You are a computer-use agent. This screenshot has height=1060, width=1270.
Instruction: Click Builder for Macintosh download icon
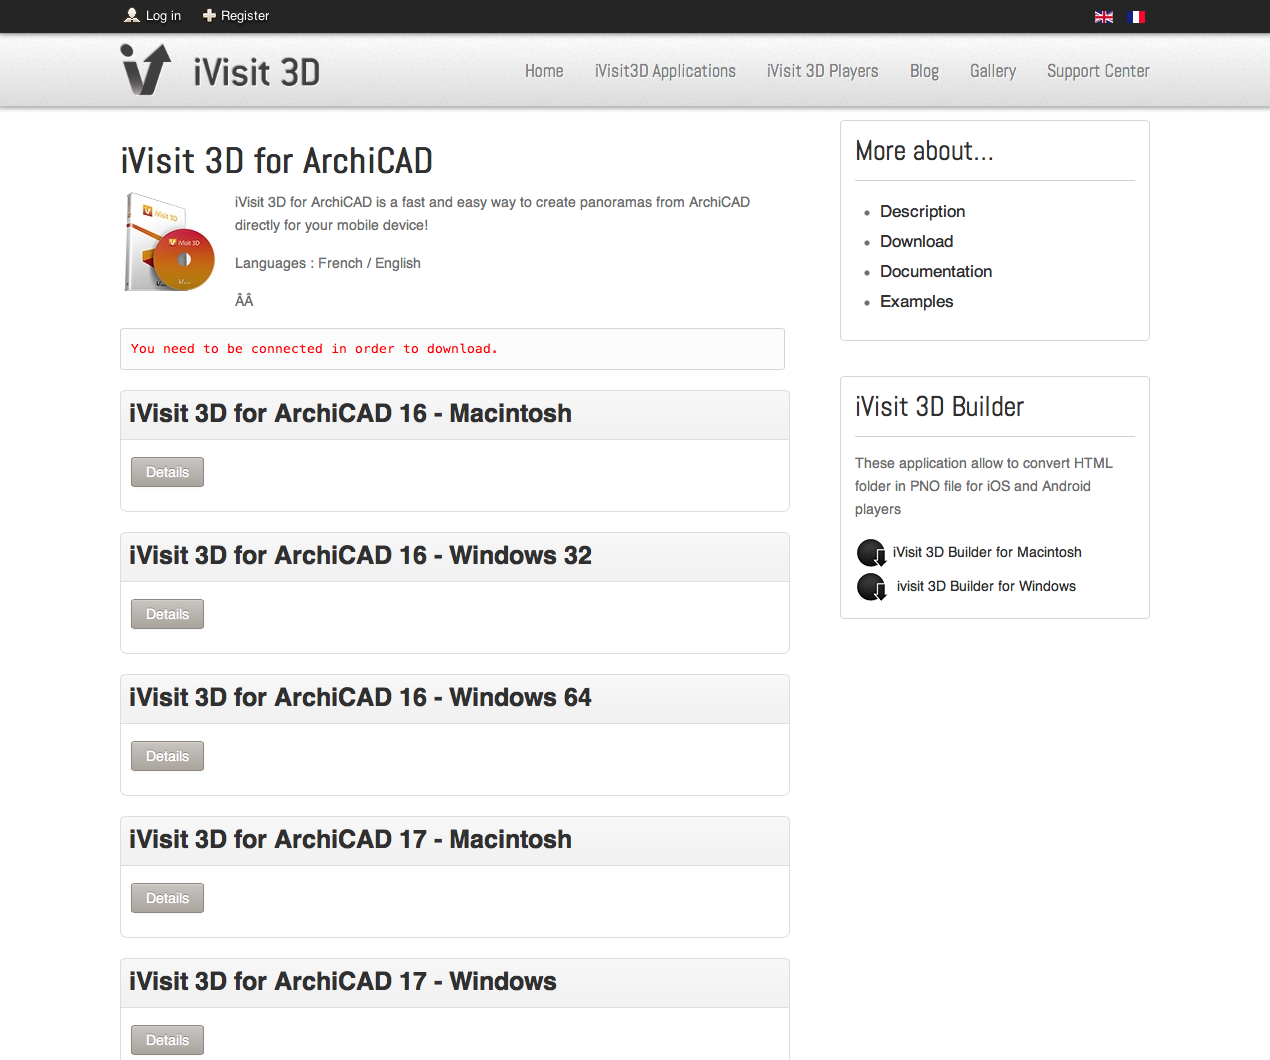871,553
